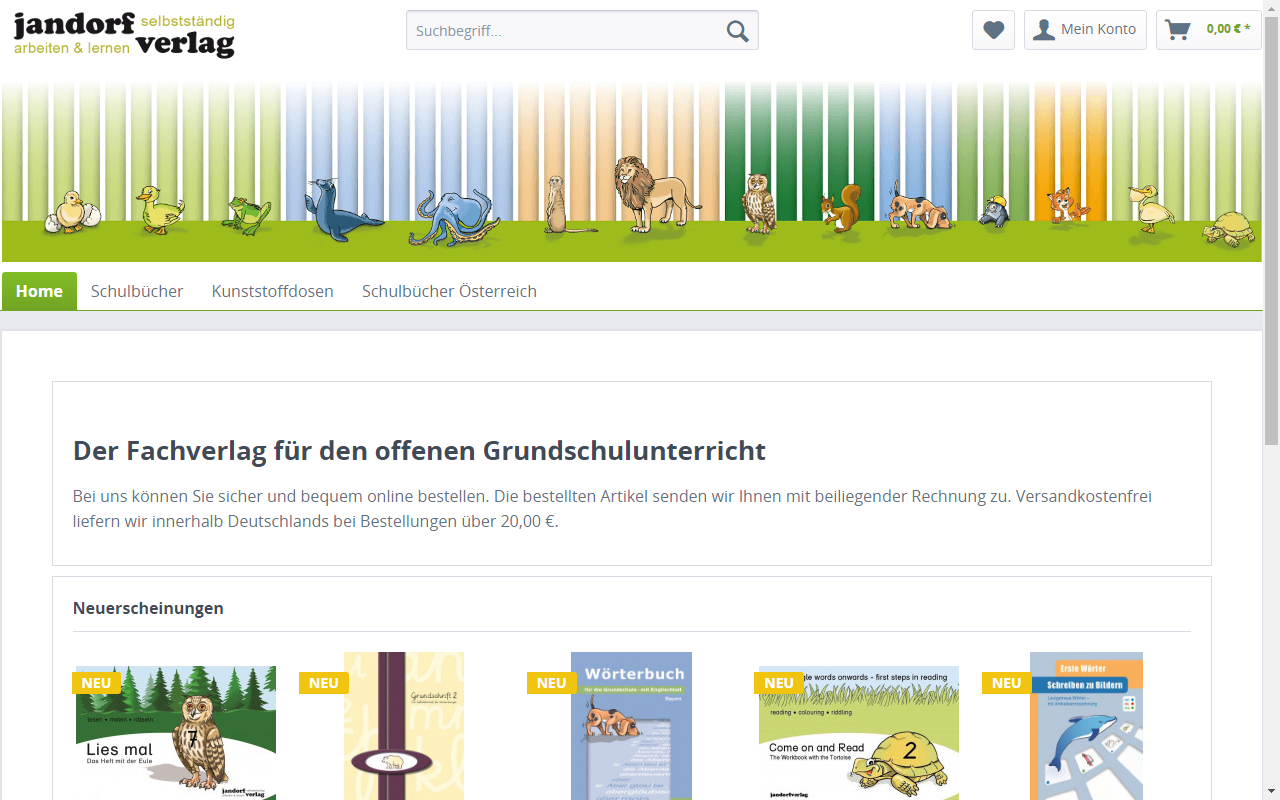
Task: Click the squirrel in the banner
Action: point(840,210)
